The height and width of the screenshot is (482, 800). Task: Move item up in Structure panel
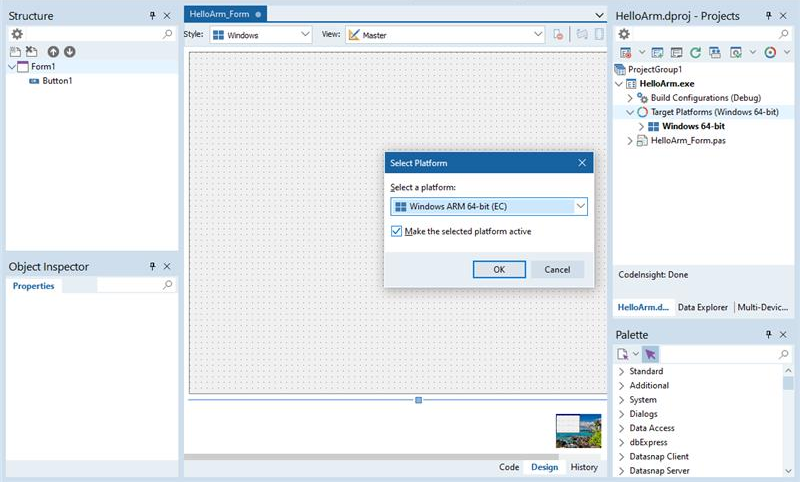[x=53, y=52]
